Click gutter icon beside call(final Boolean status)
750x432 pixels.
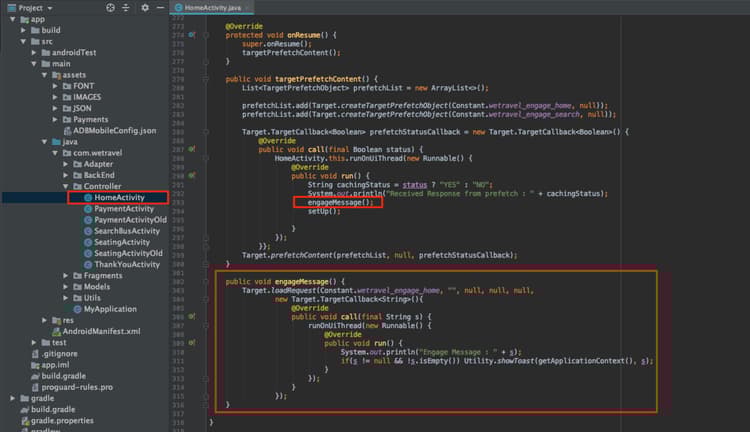point(192,149)
